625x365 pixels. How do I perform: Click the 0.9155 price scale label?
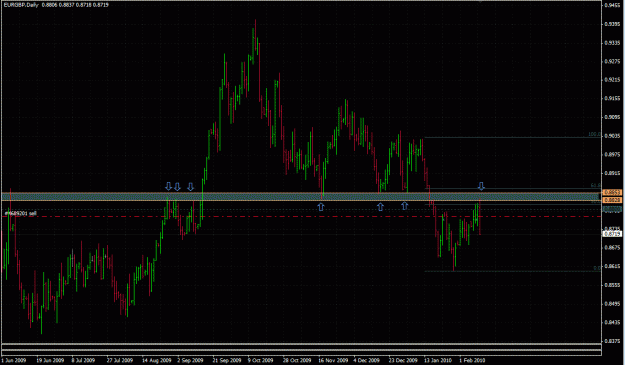tap(612, 98)
